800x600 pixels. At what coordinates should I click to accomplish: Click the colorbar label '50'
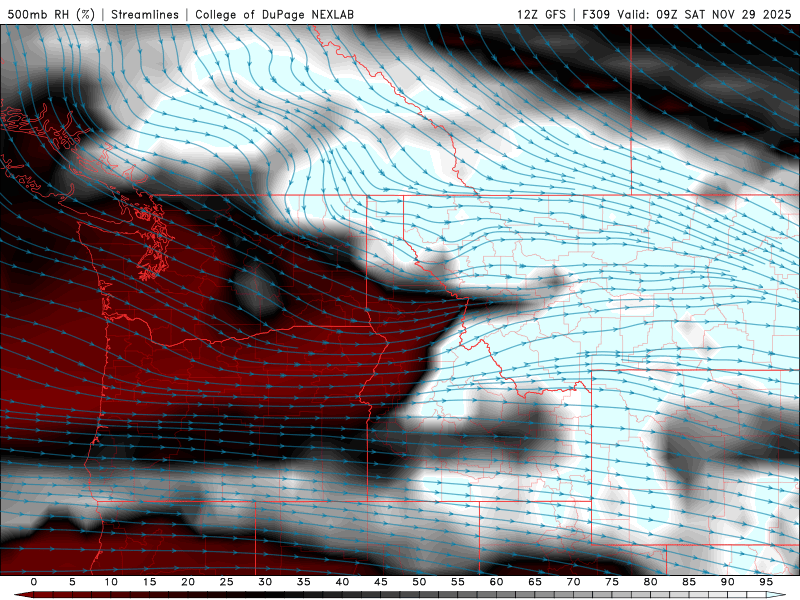pos(419,582)
